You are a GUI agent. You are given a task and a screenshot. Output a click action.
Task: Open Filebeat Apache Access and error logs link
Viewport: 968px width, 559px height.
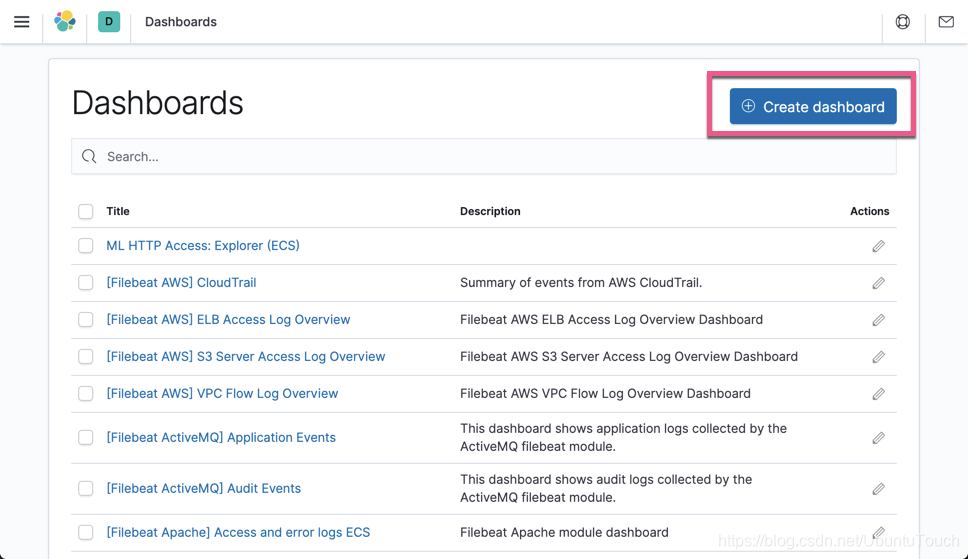pyautogui.click(x=238, y=532)
